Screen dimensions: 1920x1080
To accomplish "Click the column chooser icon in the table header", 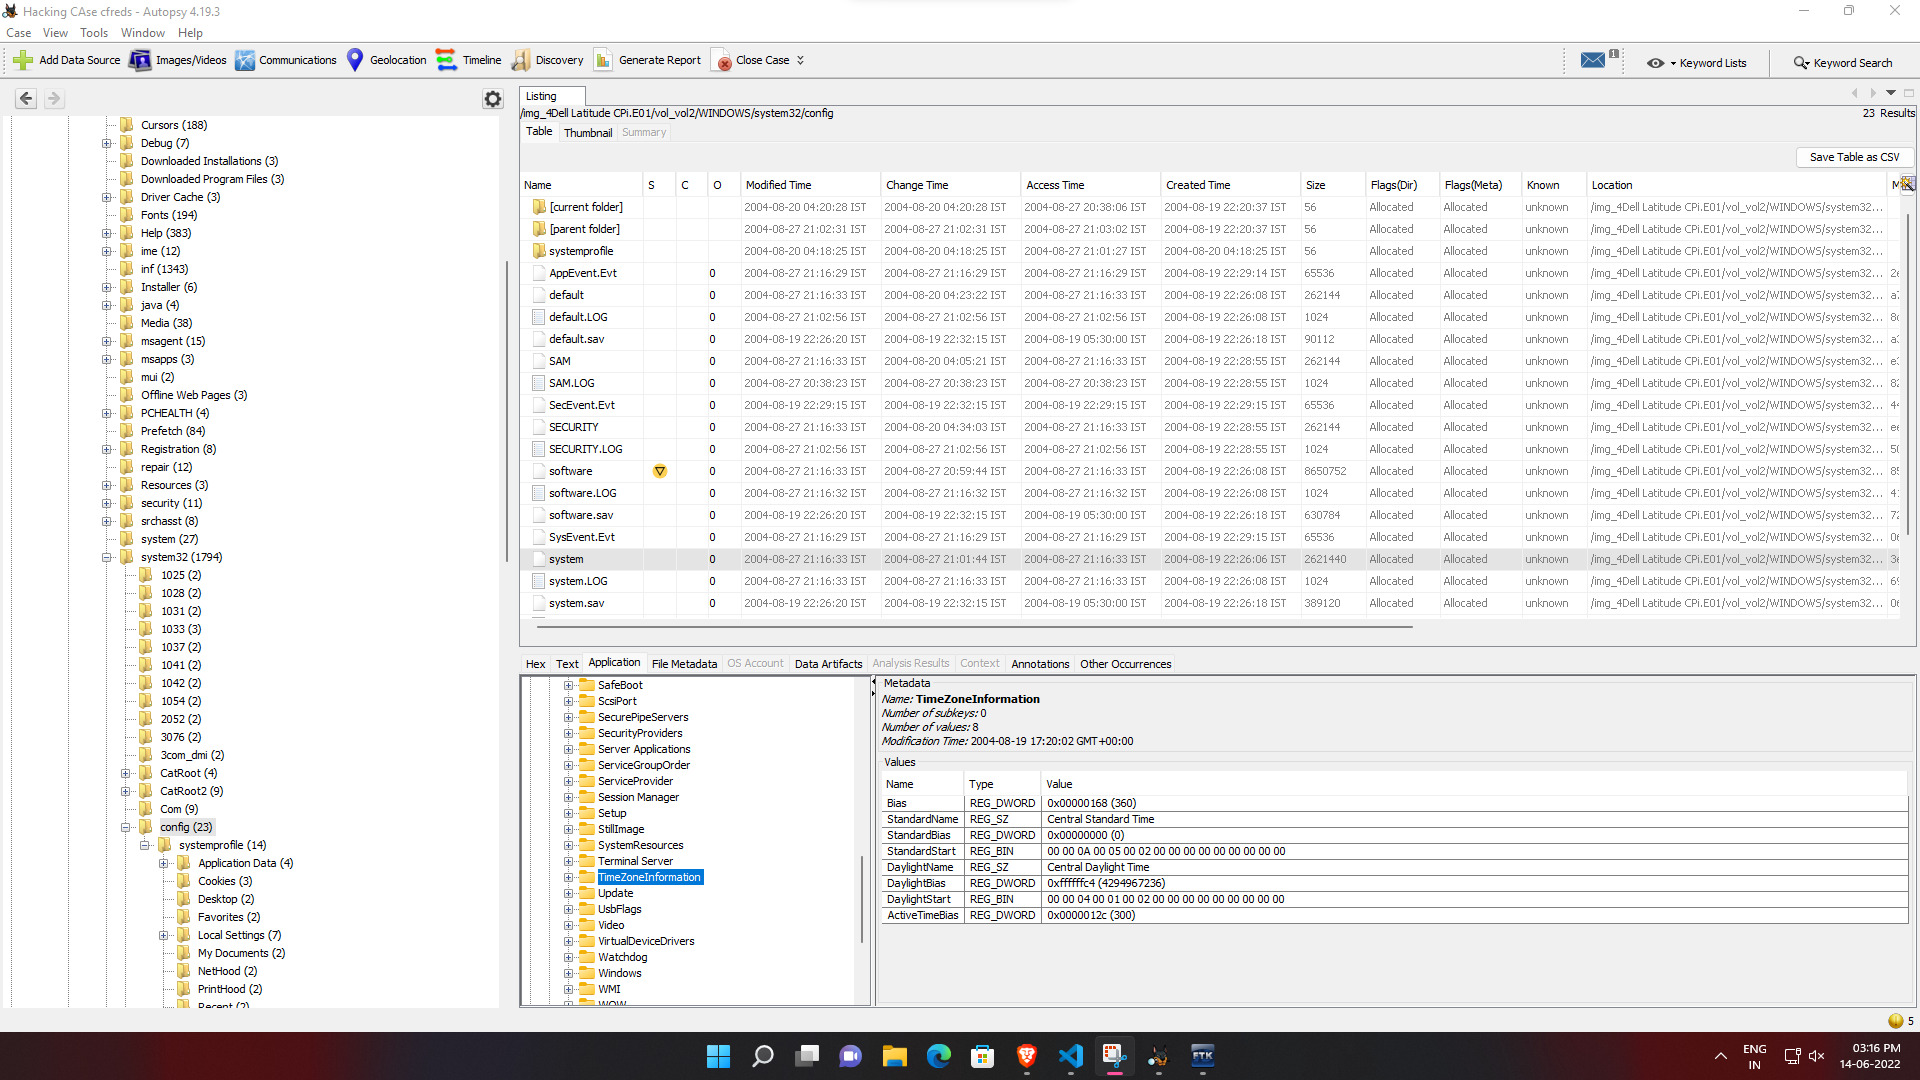I will tap(1907, 184).
